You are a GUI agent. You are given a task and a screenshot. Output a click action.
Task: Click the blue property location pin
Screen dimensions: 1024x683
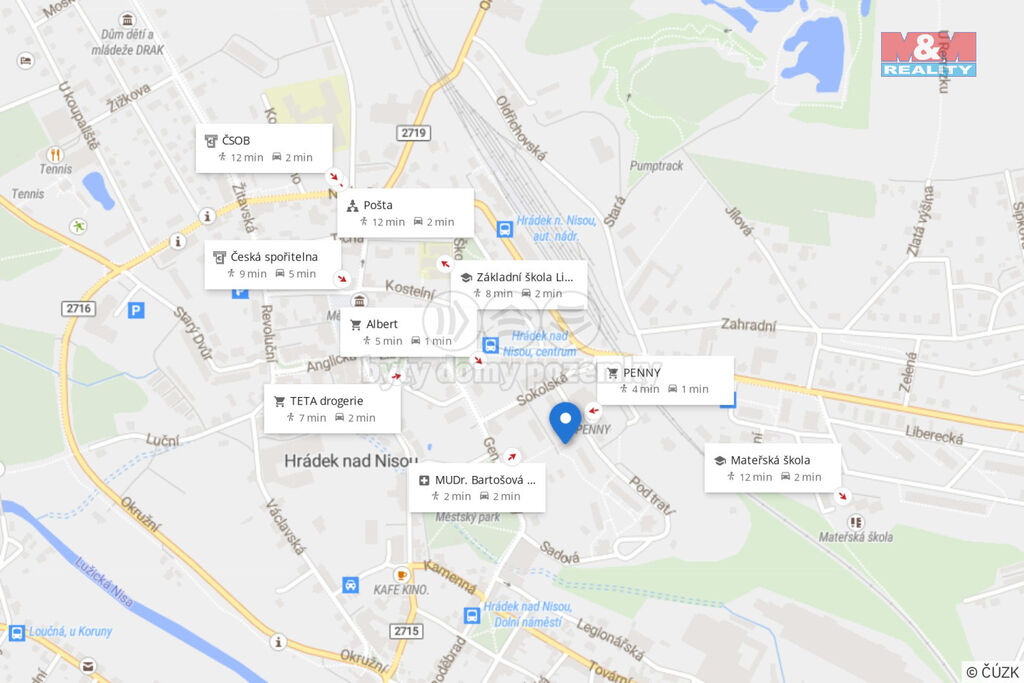[566, 422]
